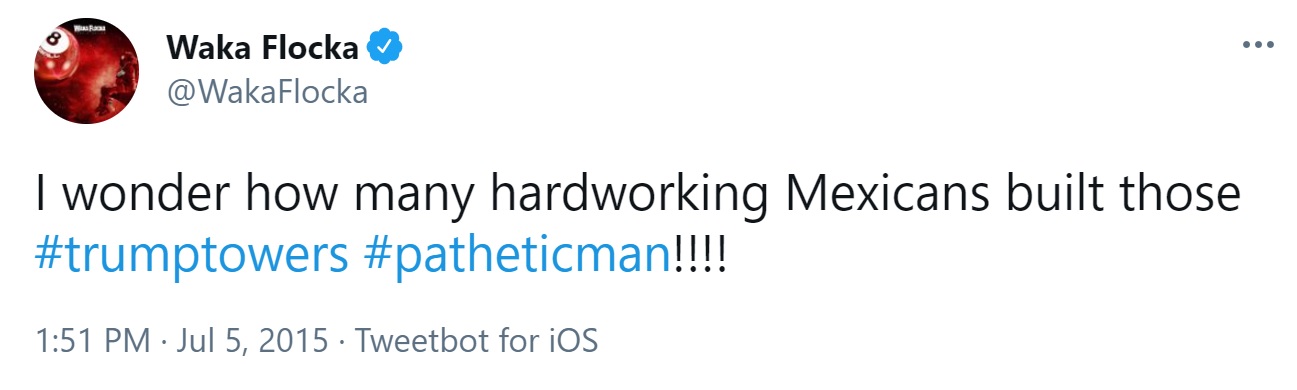Viewport: 1297px width, 390px height.
Task: Click the blue verified checkmark badge
Action: pyautogui.click(x=385, y=47)
